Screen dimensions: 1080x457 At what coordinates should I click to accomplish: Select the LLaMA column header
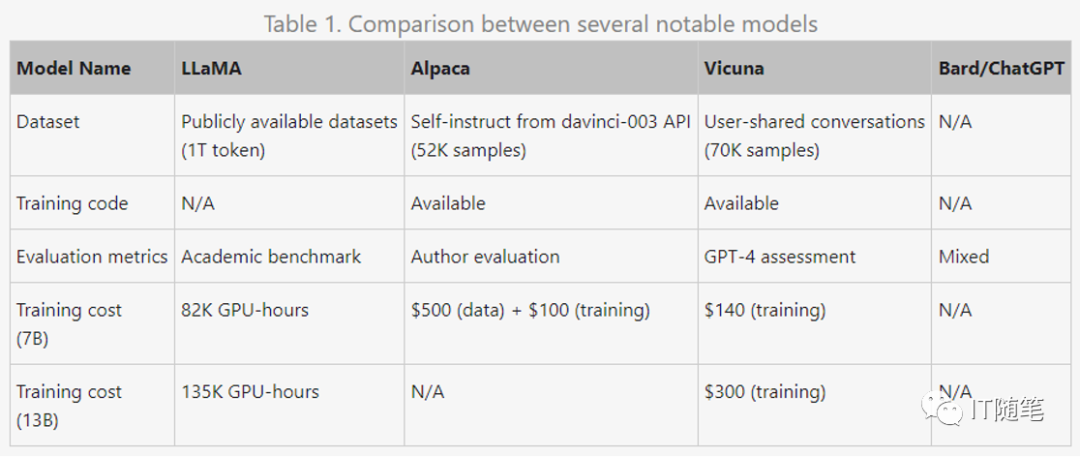(x=212, y=69)
